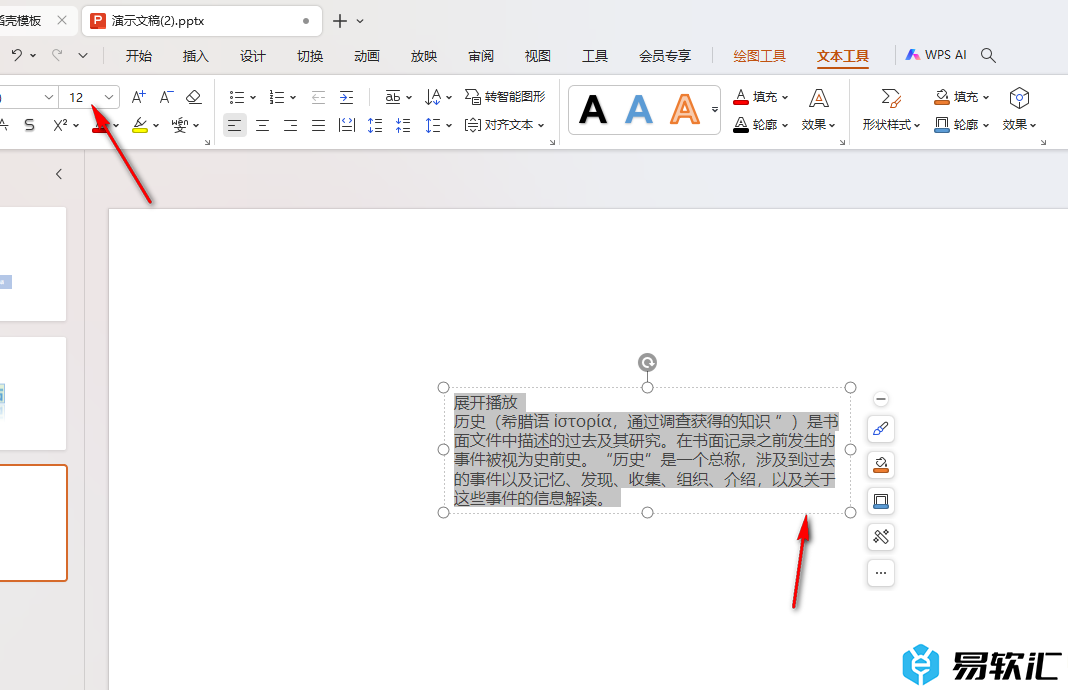Select the black A text style preset

tap(593, 110)
